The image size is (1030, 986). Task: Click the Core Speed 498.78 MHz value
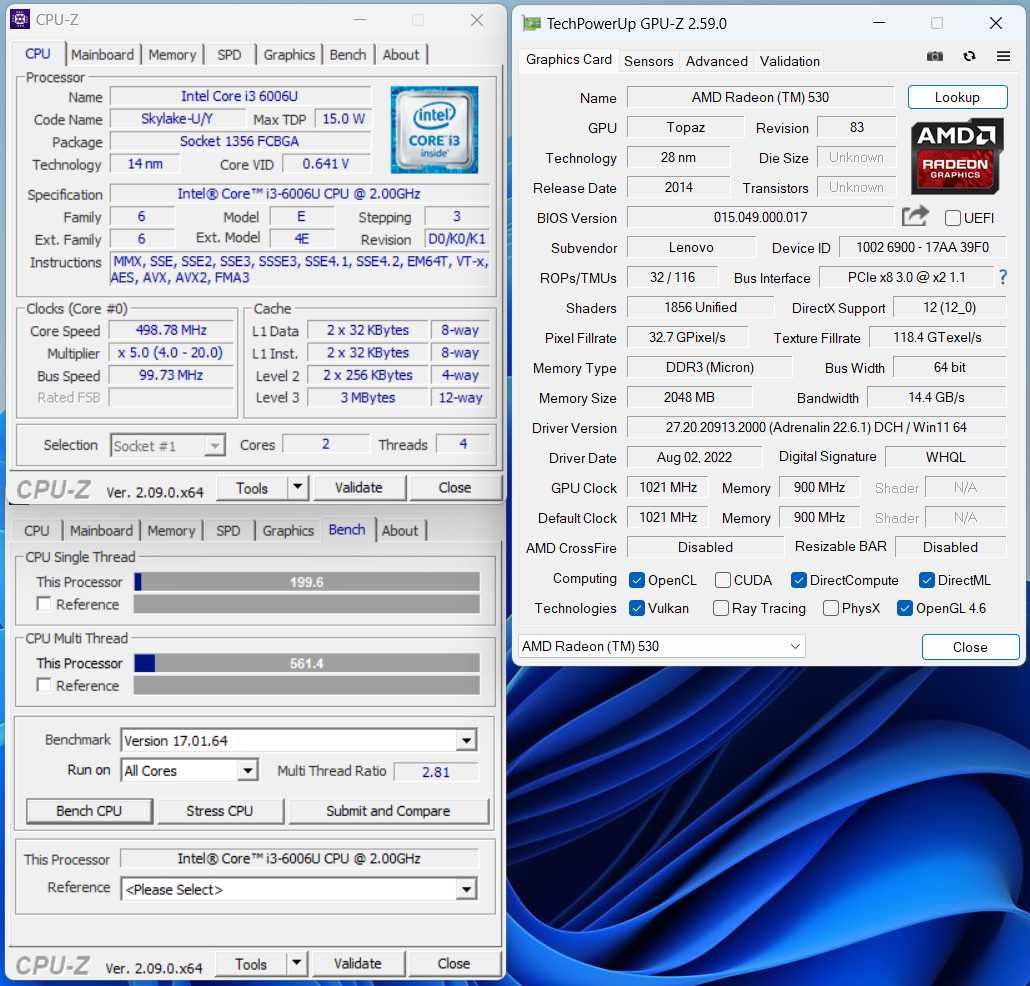pyautogui.click(x=171, y=330)
